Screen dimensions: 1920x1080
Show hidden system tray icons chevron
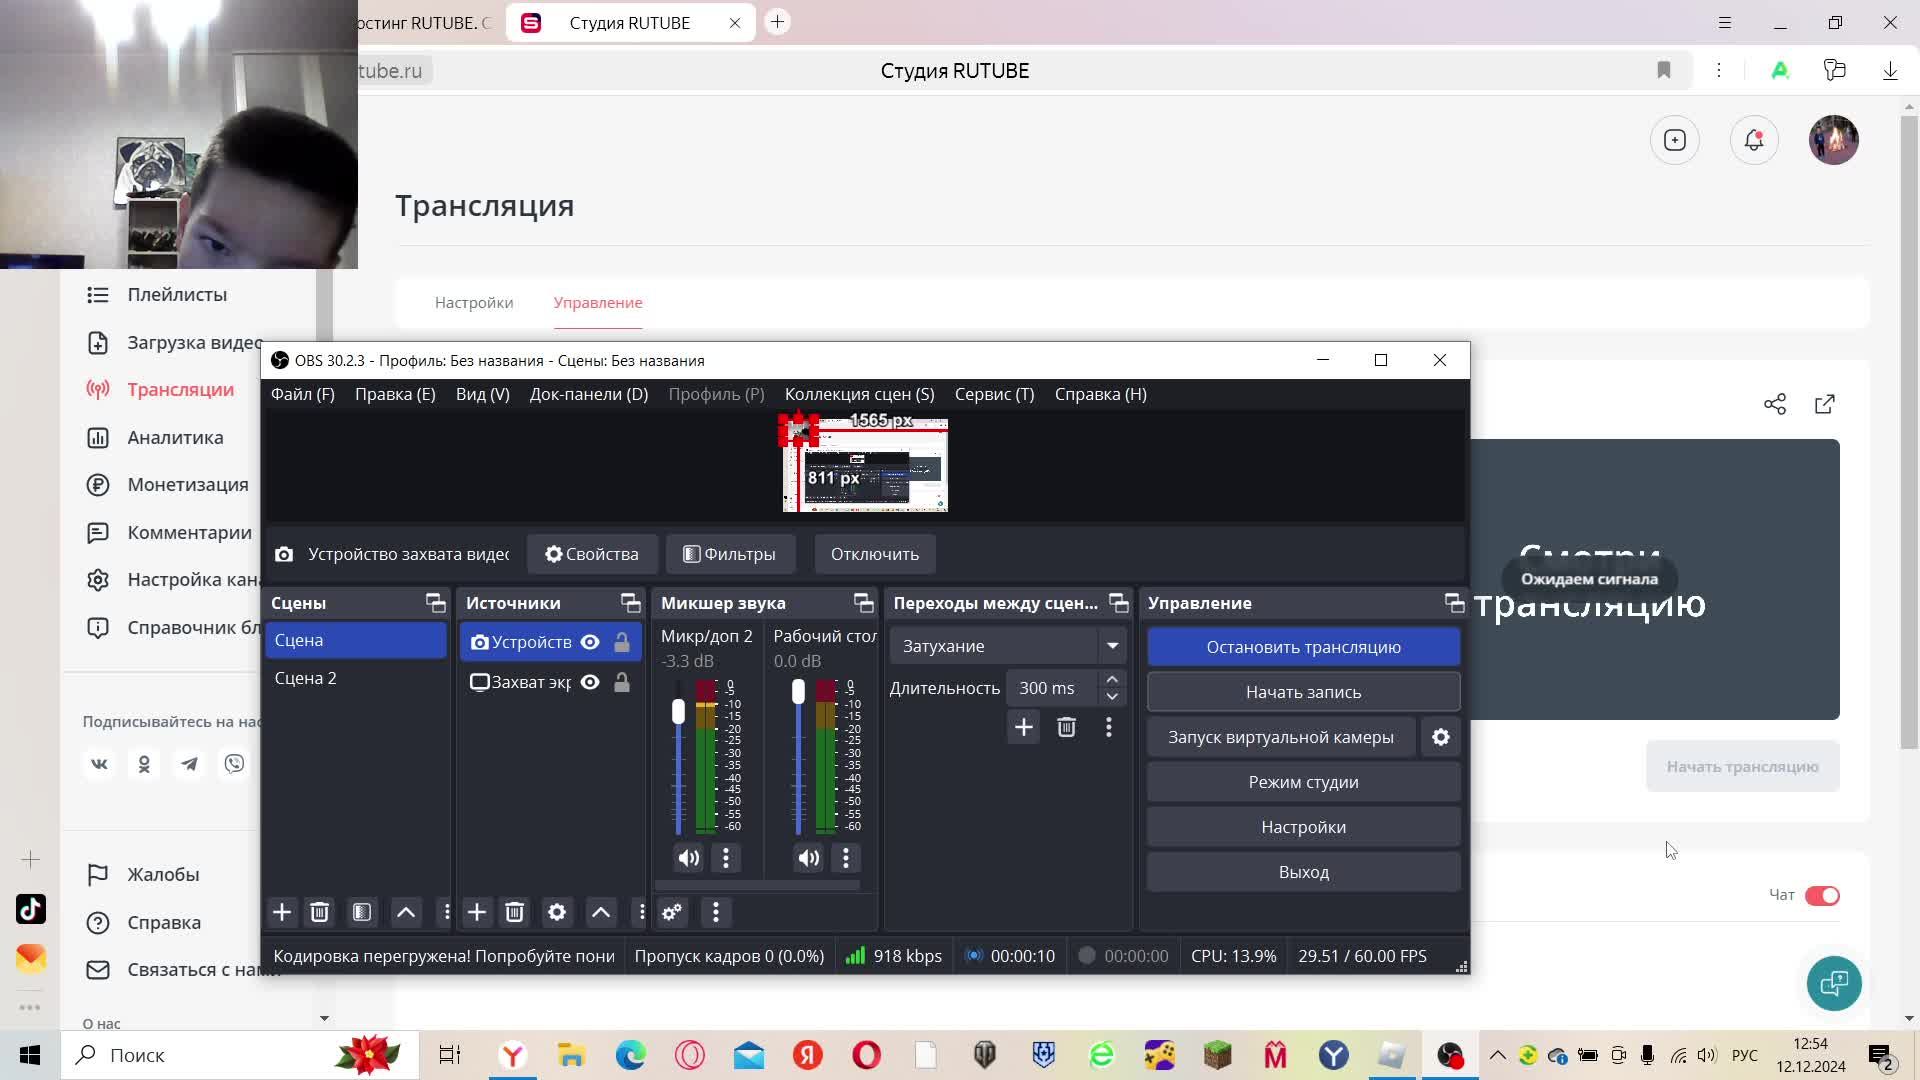(1497, 1055)
